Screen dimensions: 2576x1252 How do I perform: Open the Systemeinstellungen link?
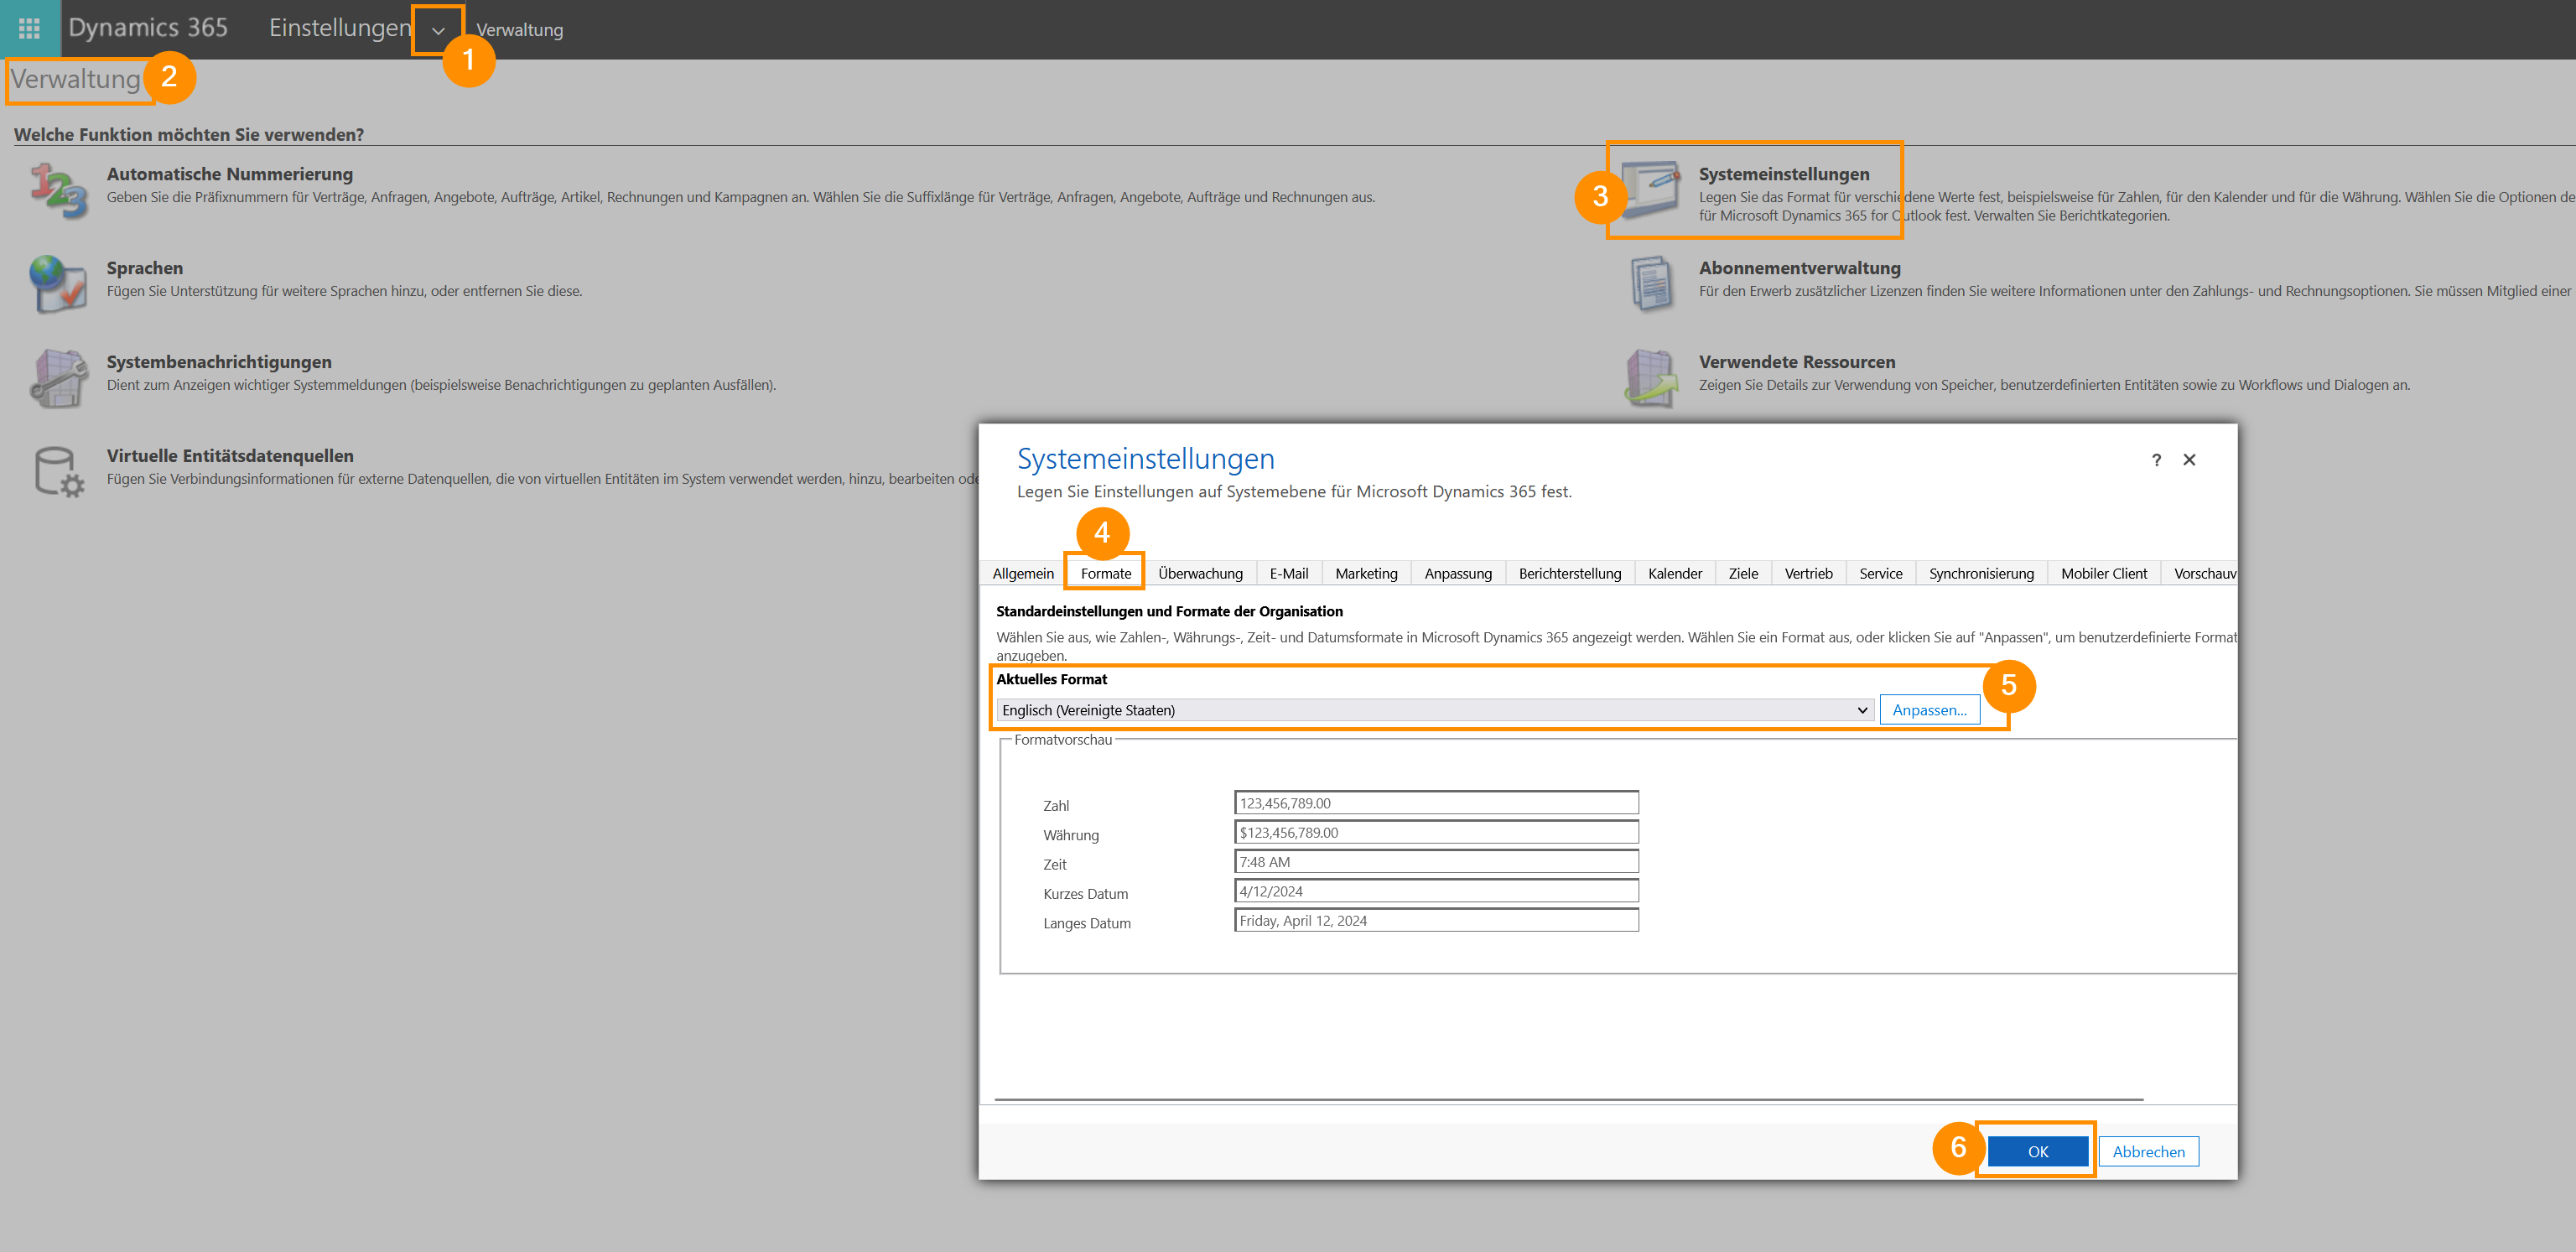(x=1783, y=174)
